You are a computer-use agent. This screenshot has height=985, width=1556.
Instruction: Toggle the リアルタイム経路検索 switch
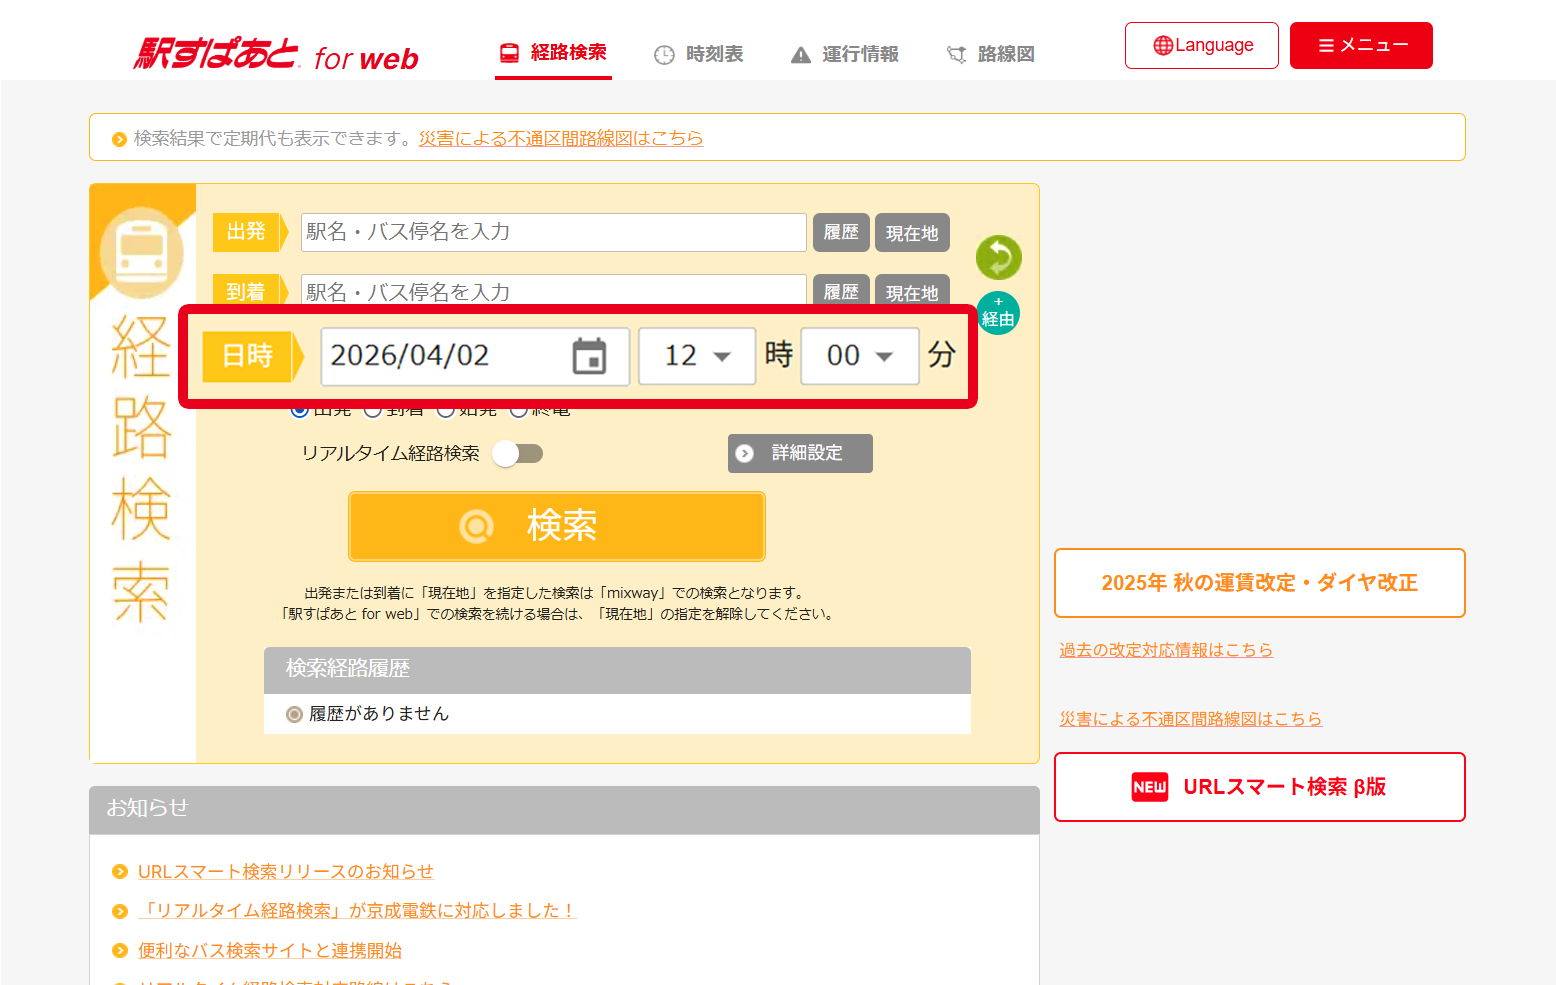coord(517,454)
